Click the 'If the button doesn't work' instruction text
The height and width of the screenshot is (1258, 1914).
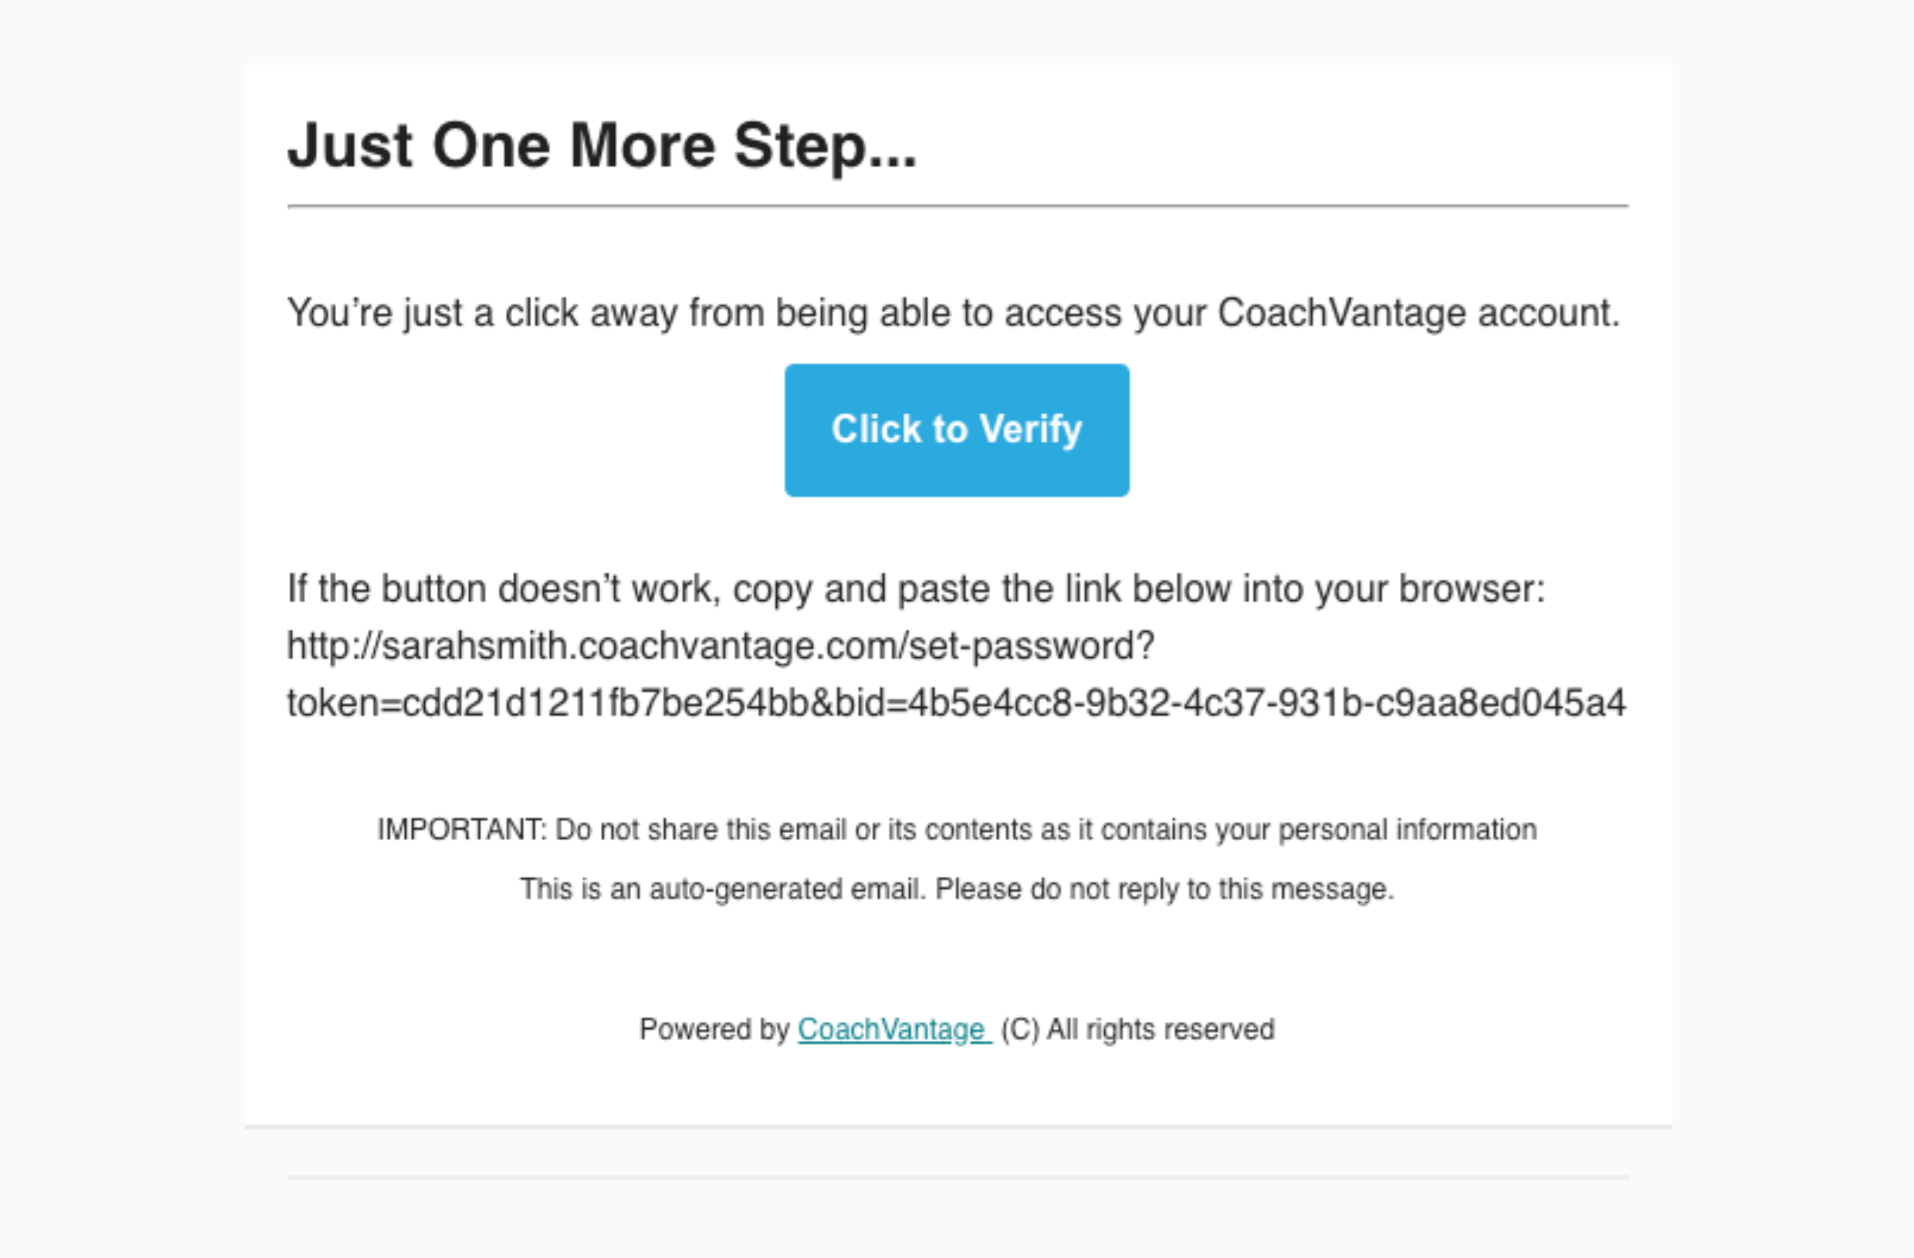[916, 589]
